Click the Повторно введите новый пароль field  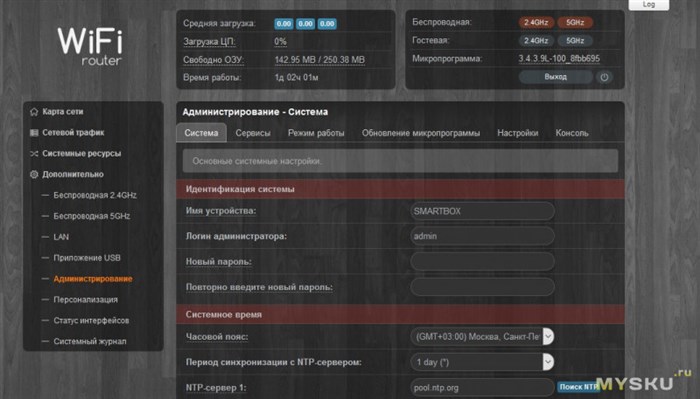tap(482, 287)
